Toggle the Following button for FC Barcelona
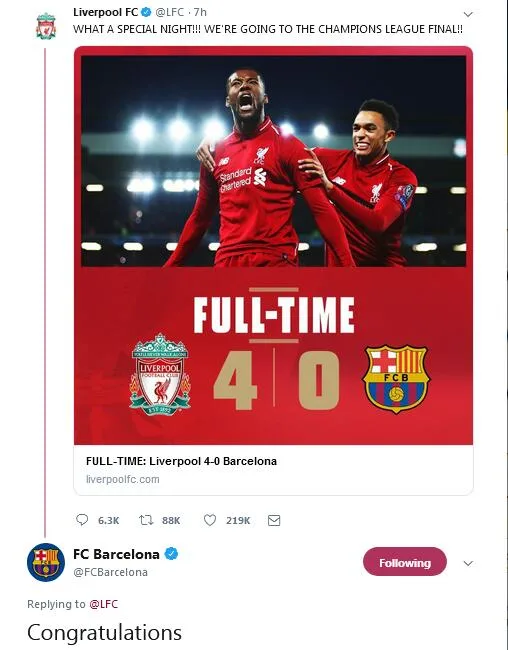The width and height of the screenshot is (508, 650). pyautogui.click(x=405, y=562)
